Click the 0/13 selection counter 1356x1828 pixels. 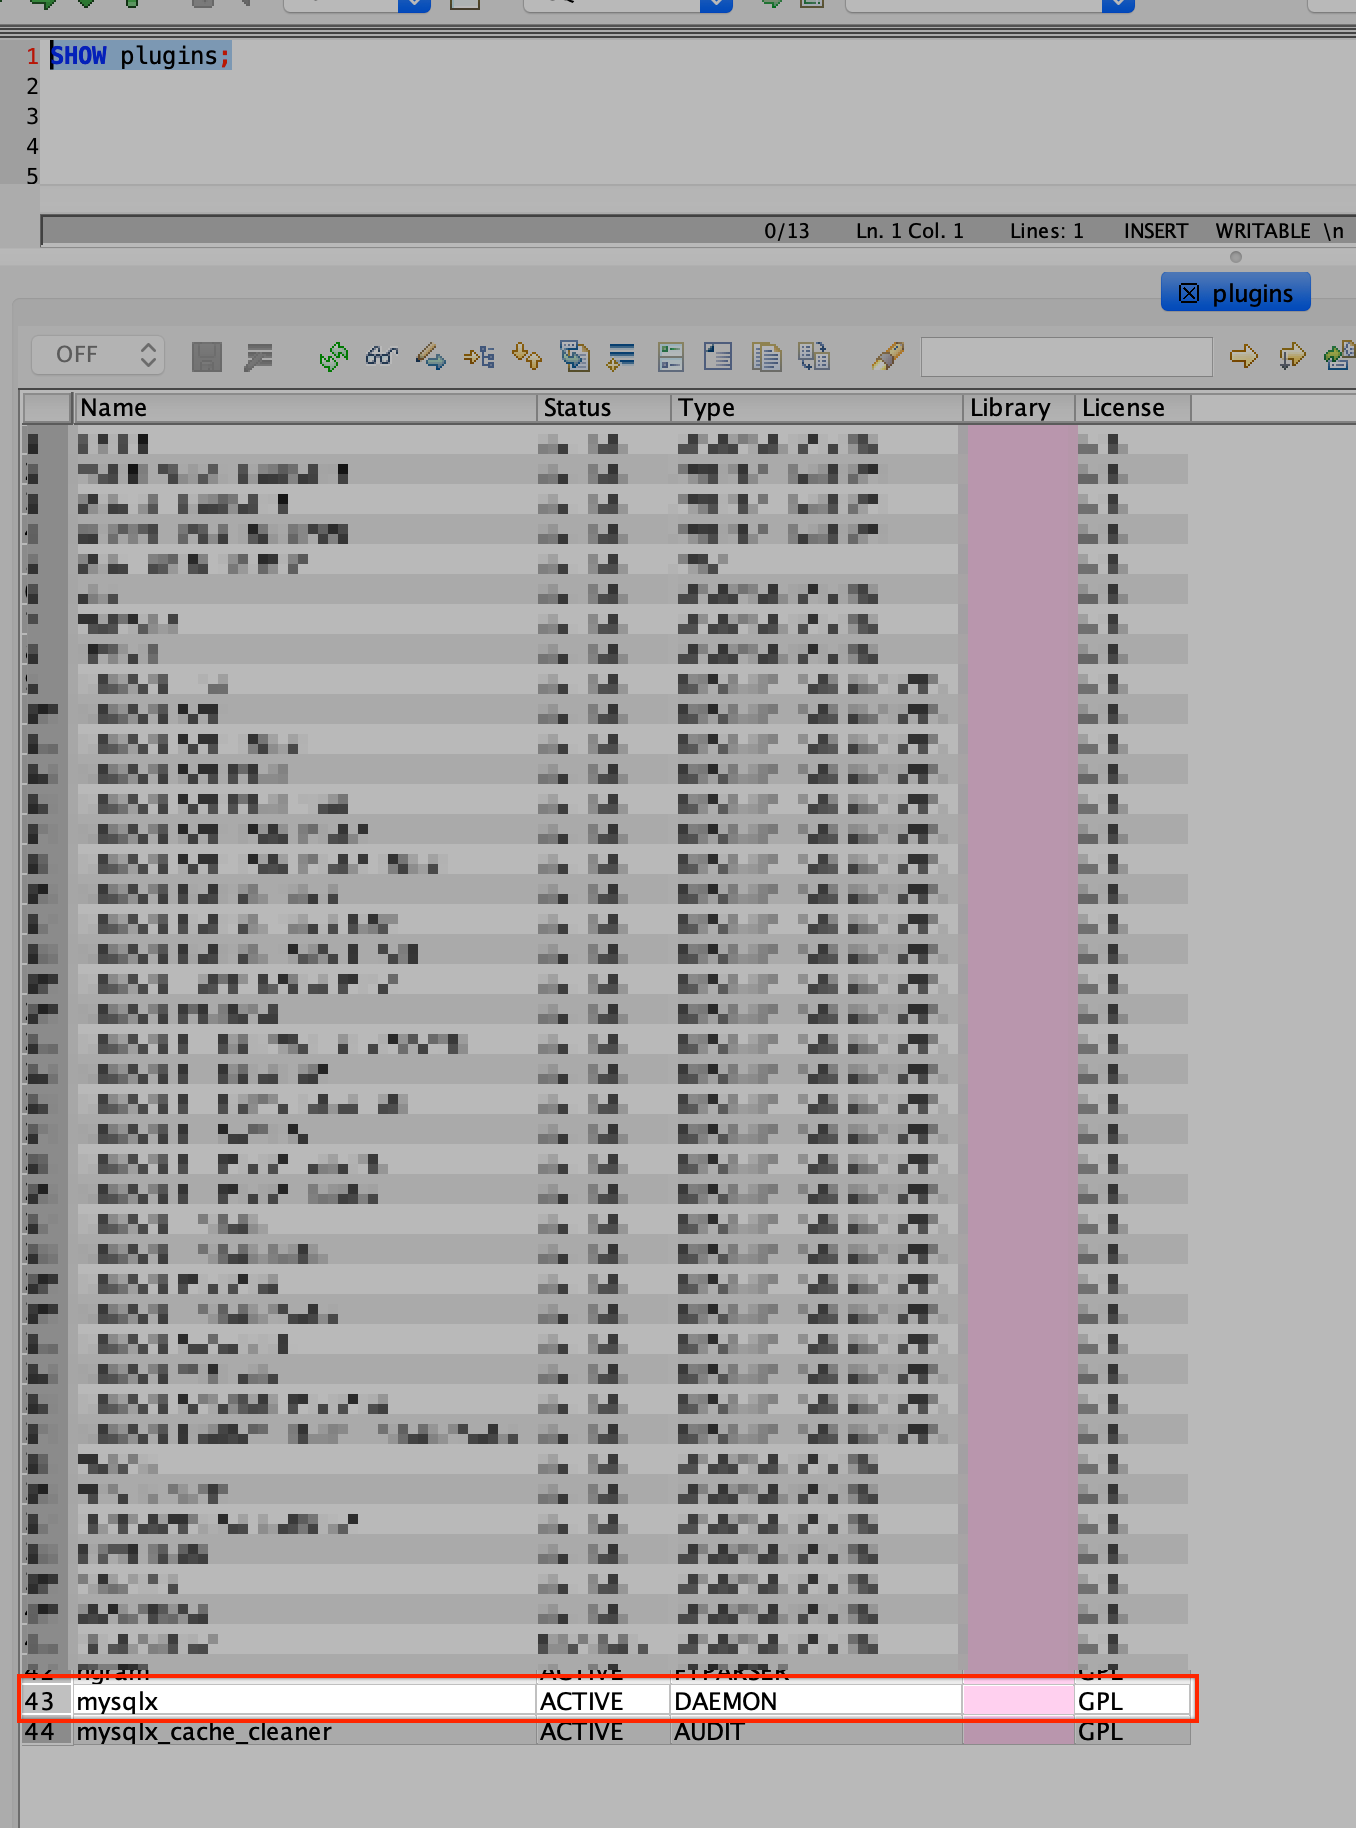(x=786, y=231)
